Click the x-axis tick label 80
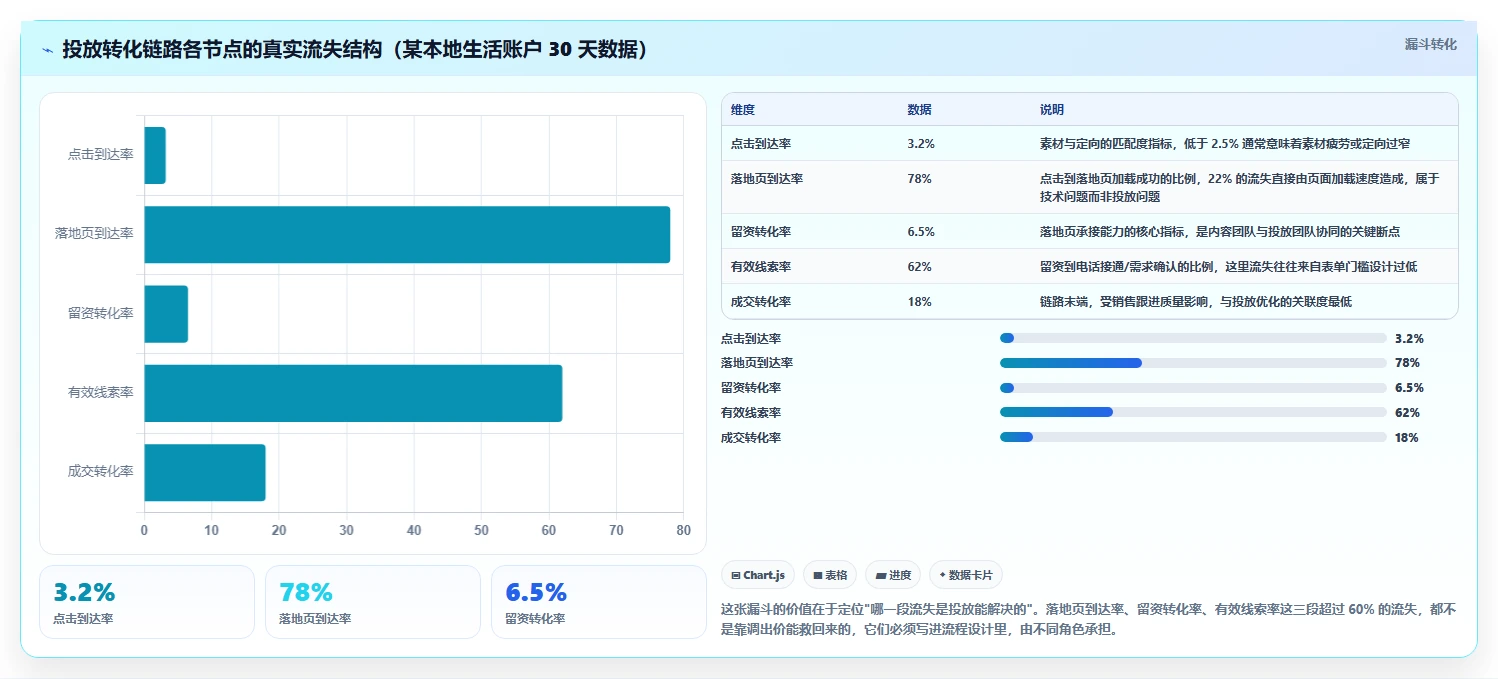The image size is (1498, 679). click(x=683, y=530)
